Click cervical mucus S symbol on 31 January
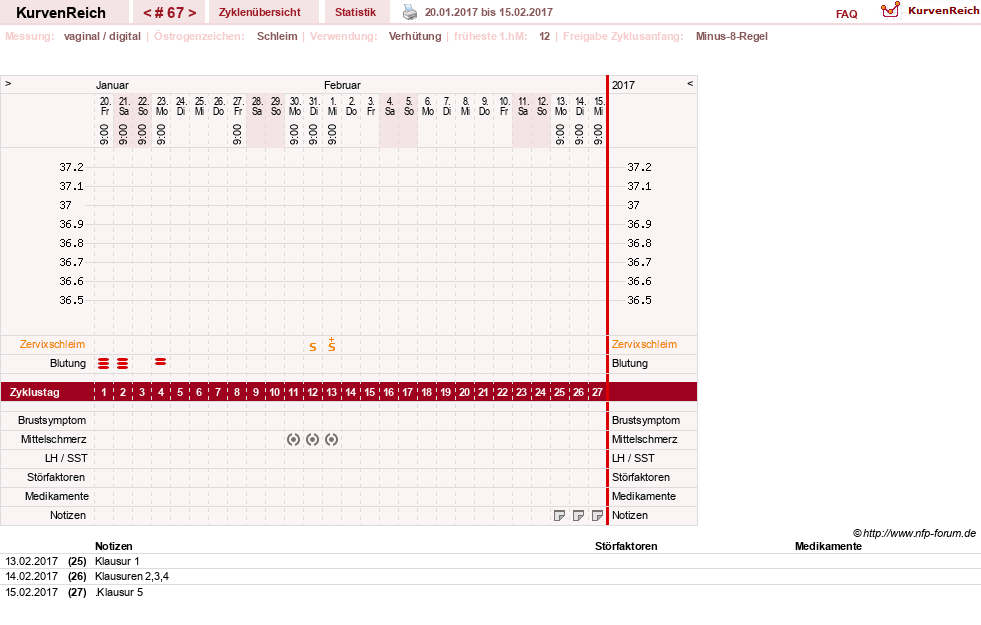981x625 pixels. click(x=313, y=347)
